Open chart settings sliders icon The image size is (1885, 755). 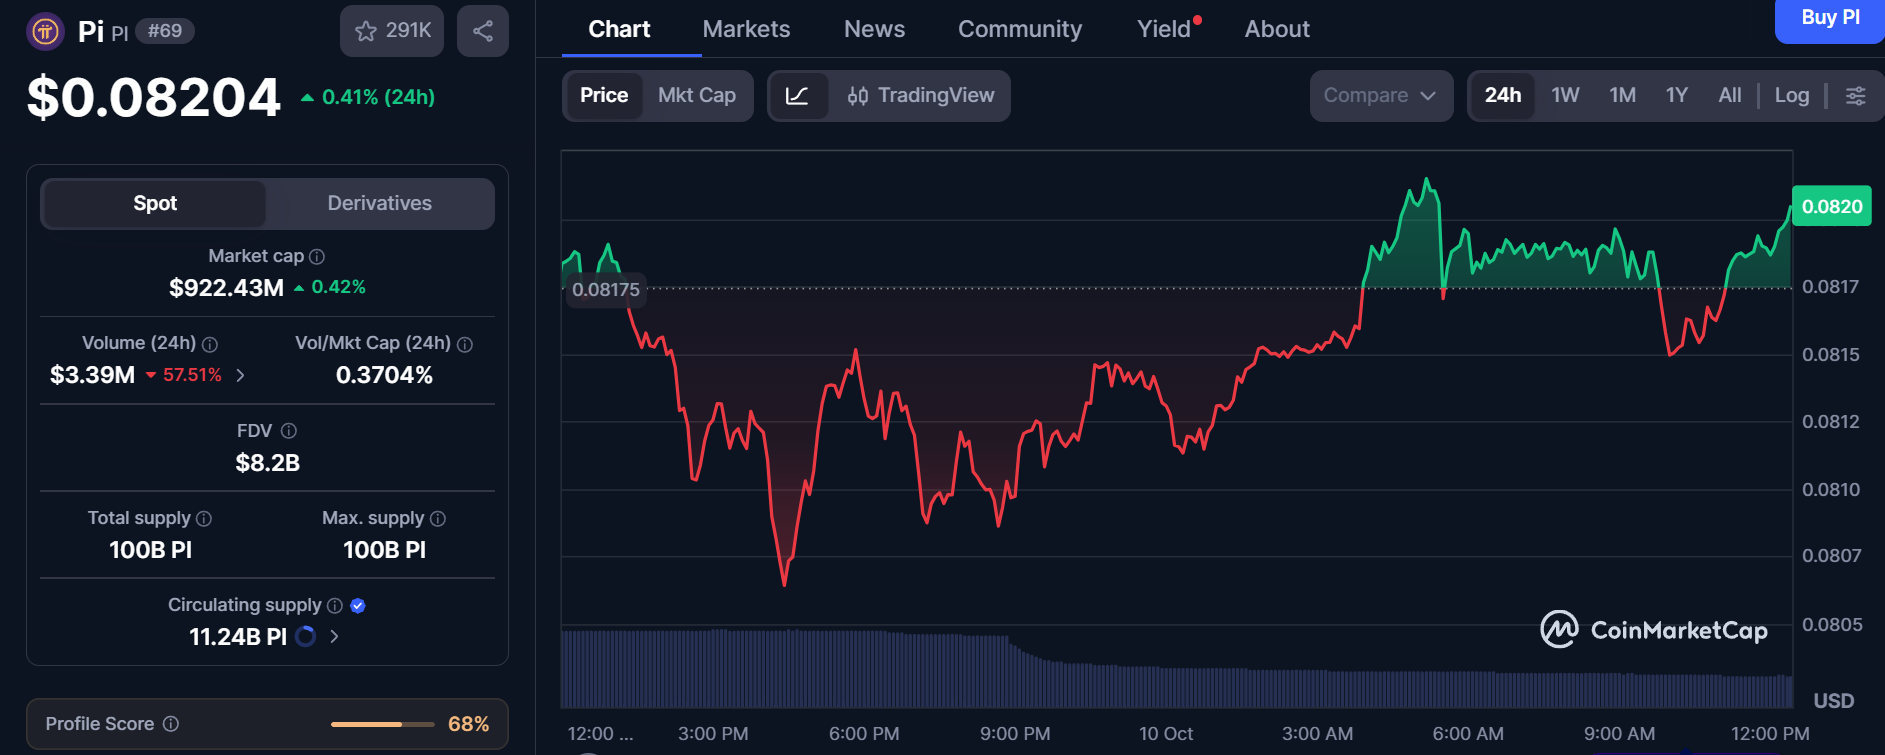(1855, 96)
